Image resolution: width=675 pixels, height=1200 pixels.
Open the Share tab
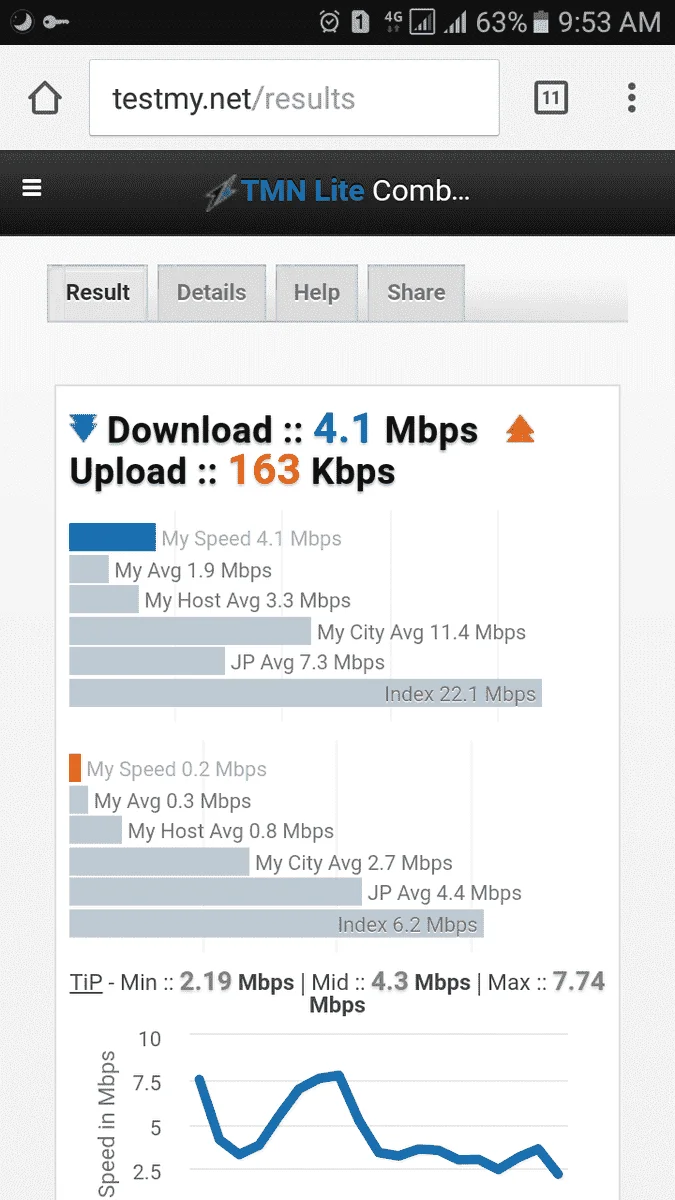416,293
